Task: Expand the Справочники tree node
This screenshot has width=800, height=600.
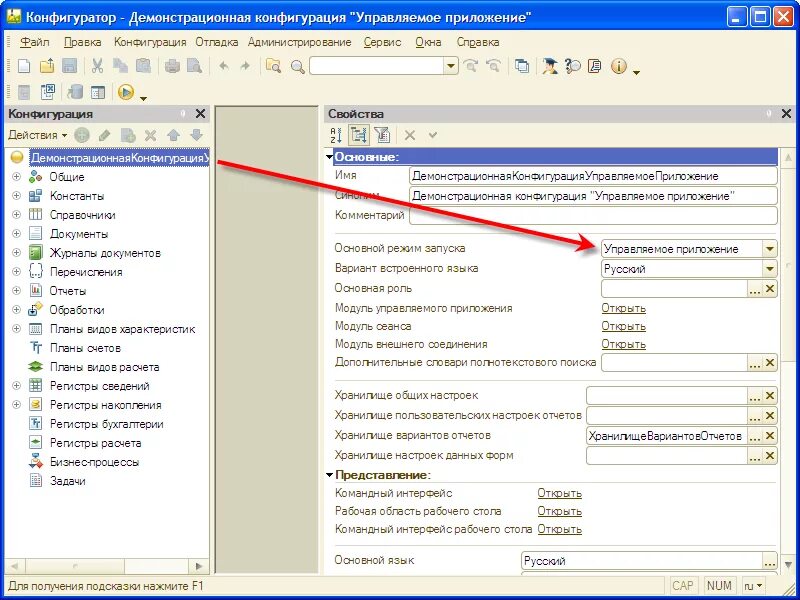Action: coord(16,215)
